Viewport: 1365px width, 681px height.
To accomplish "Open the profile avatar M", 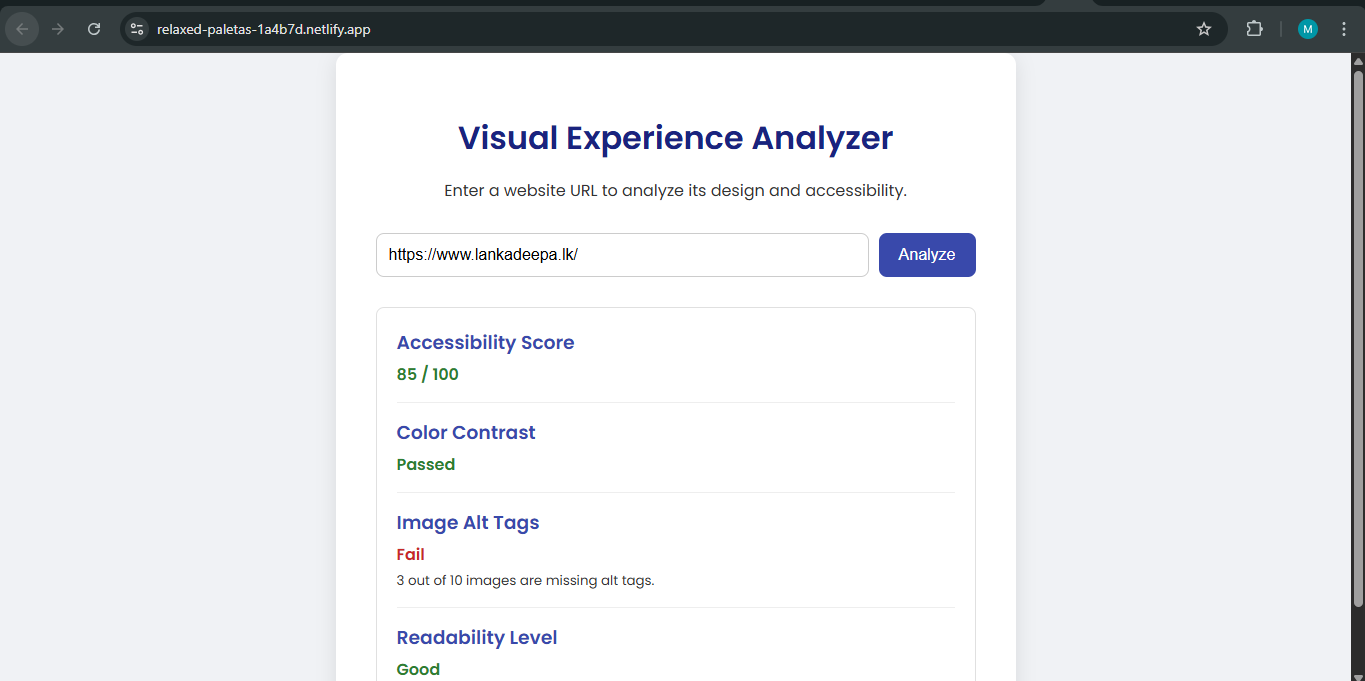I will click(1308, 29).
